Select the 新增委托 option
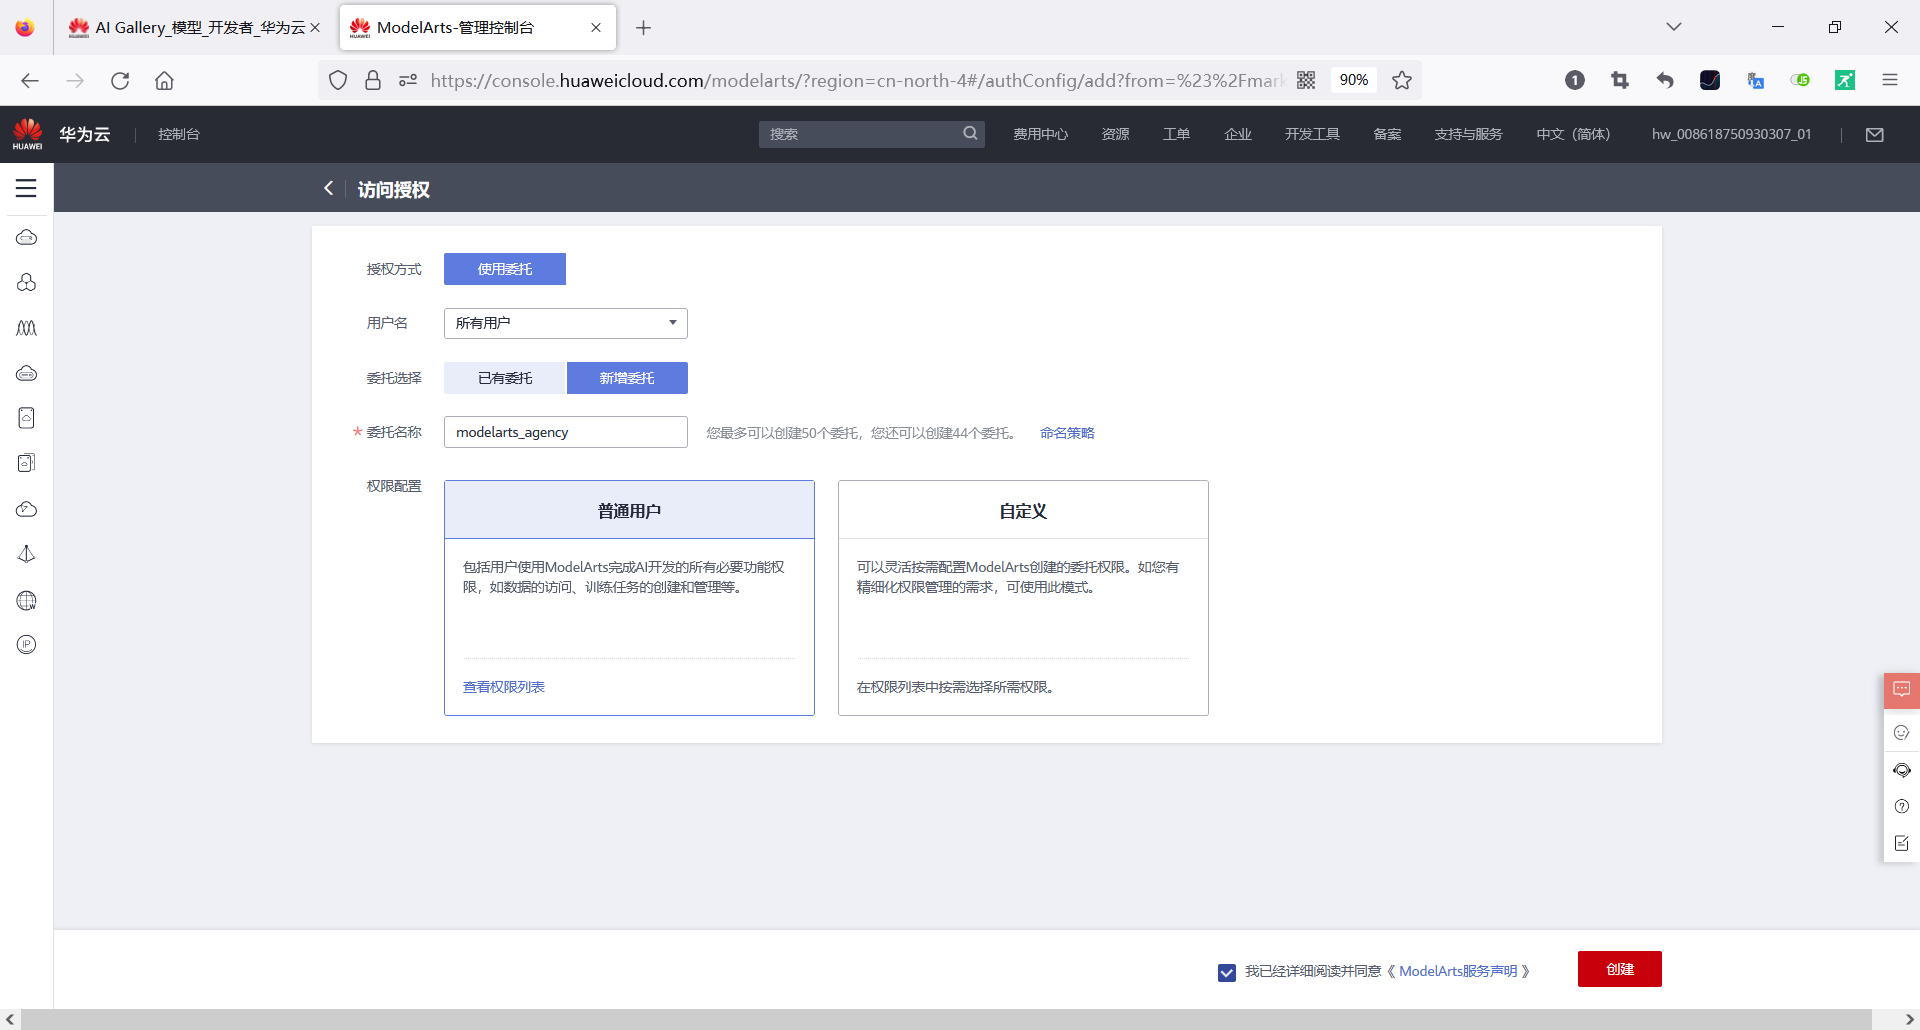Screen dimensions: 1920x1030 click(x=627, y=378)
